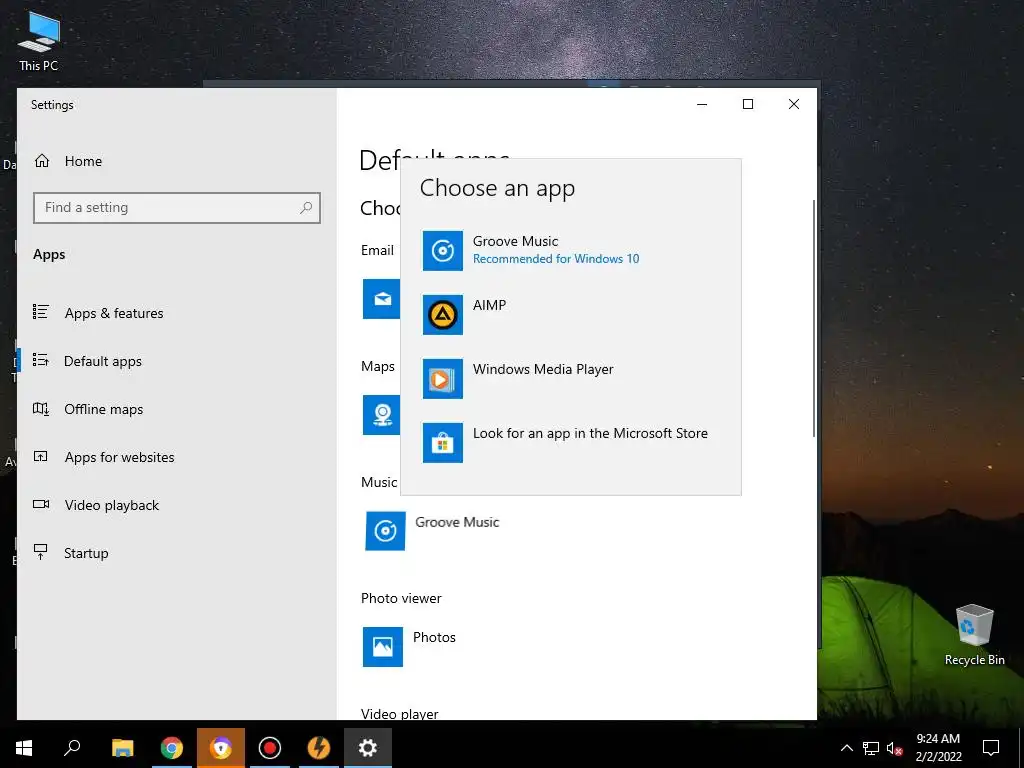
Task: Click the Settings window scrollbar
Action: 814,319
